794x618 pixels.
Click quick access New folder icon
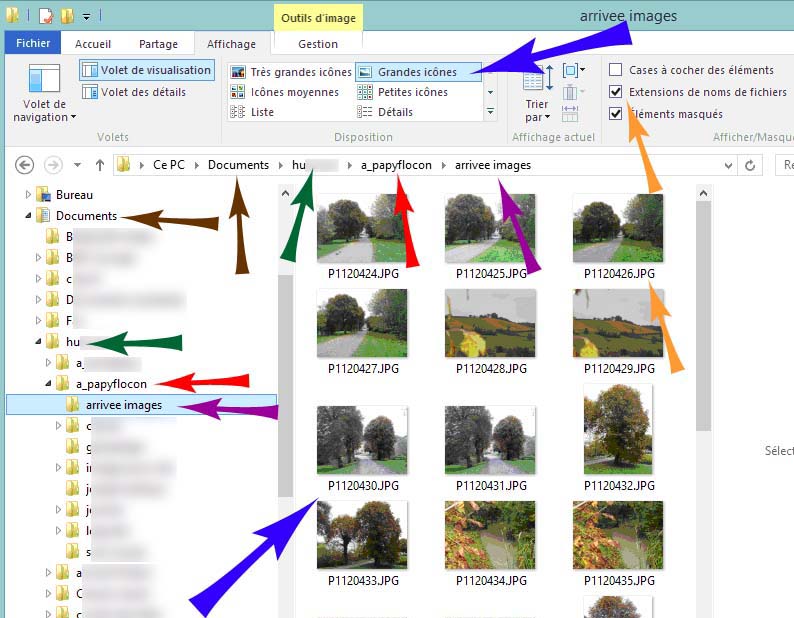click(67, 16)
